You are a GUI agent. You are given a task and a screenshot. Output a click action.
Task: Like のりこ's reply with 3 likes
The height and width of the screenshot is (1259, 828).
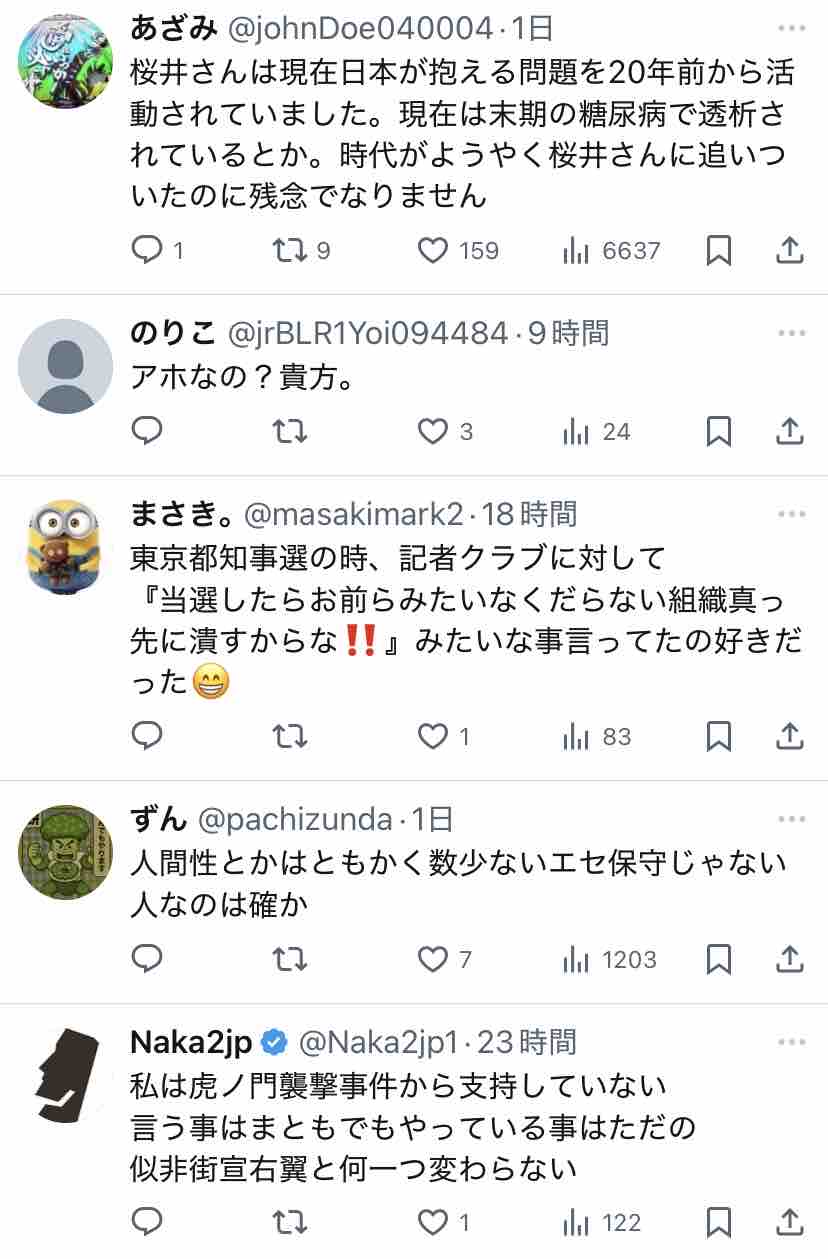click(x=432, y=431)
